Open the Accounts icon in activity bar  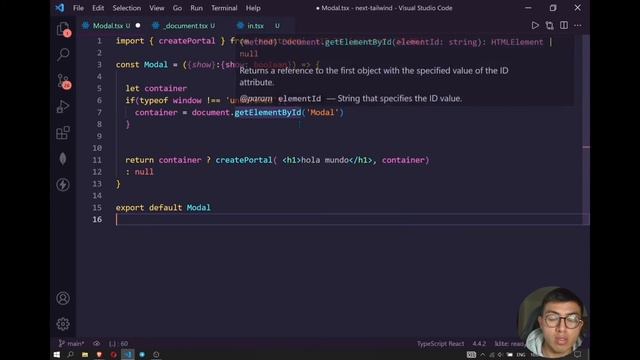coord(63,298)
